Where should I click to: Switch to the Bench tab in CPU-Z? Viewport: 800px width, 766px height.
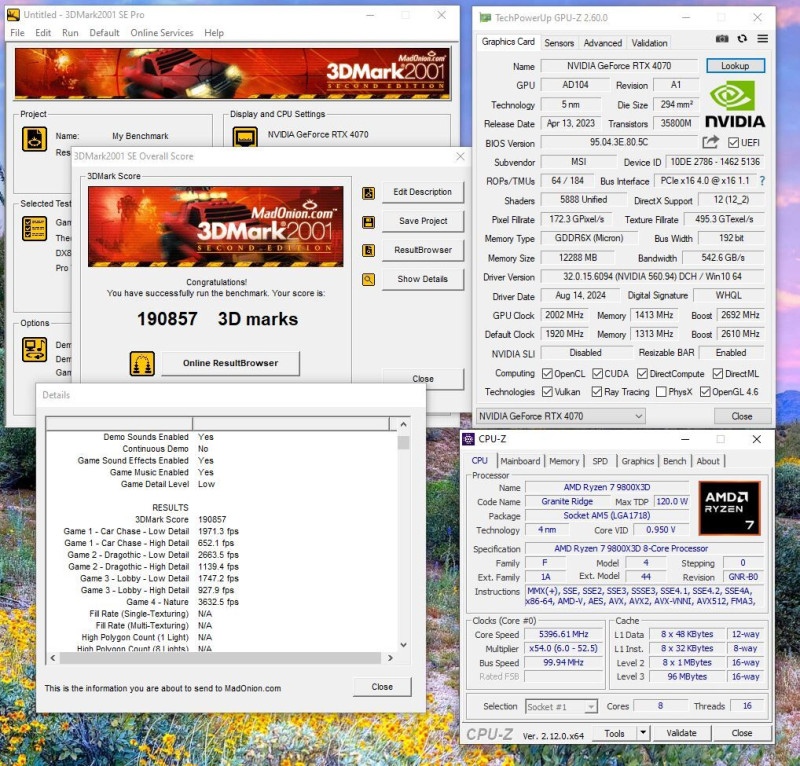pos(674,461)
